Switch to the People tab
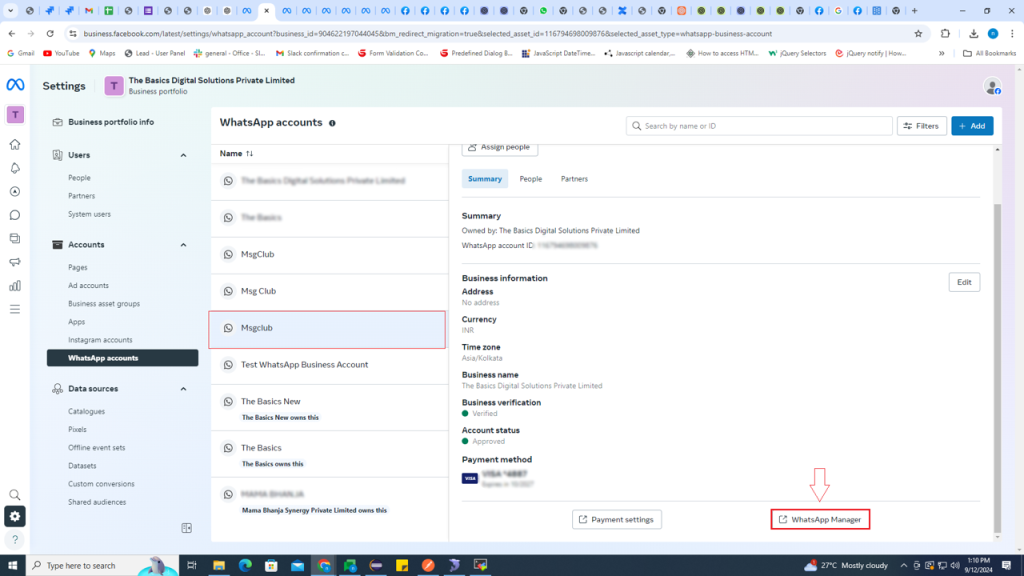This screenshot has height=576, width=1024. coord(530,179)
